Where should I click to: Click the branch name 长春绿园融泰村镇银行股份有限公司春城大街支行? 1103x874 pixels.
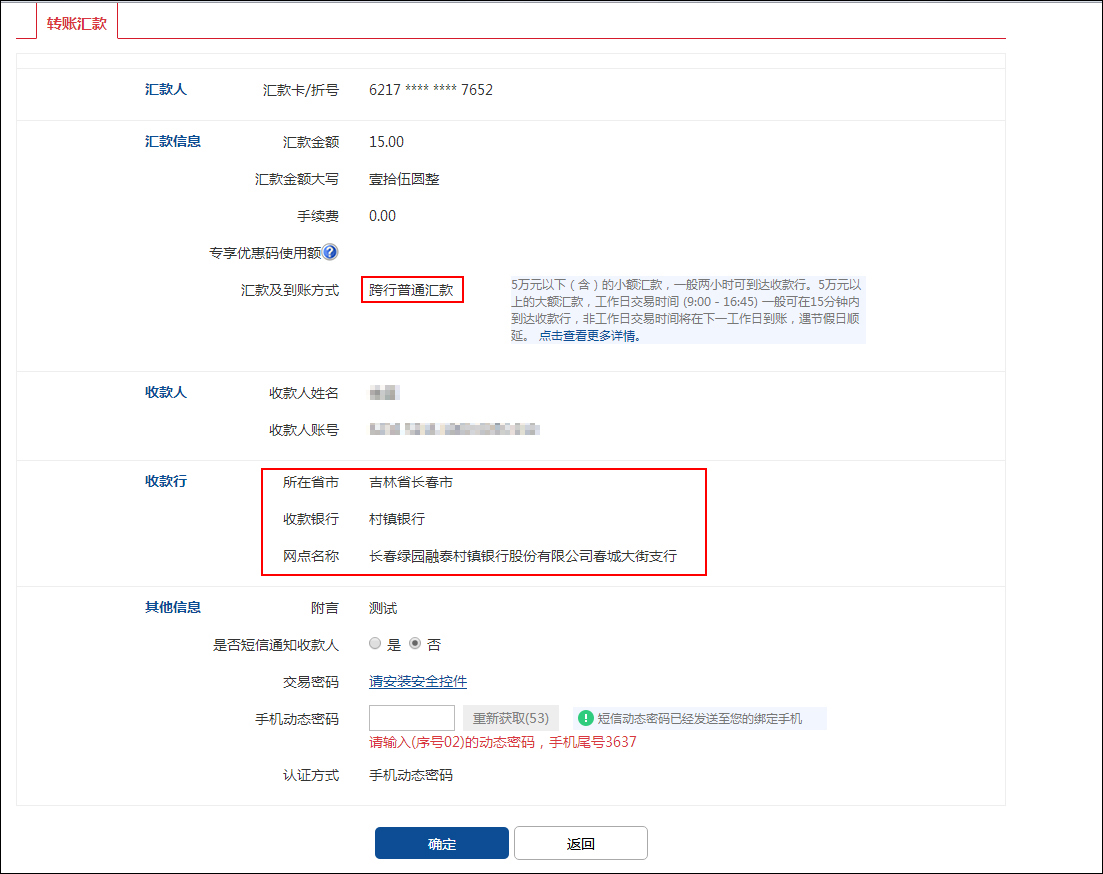[523, 556]
